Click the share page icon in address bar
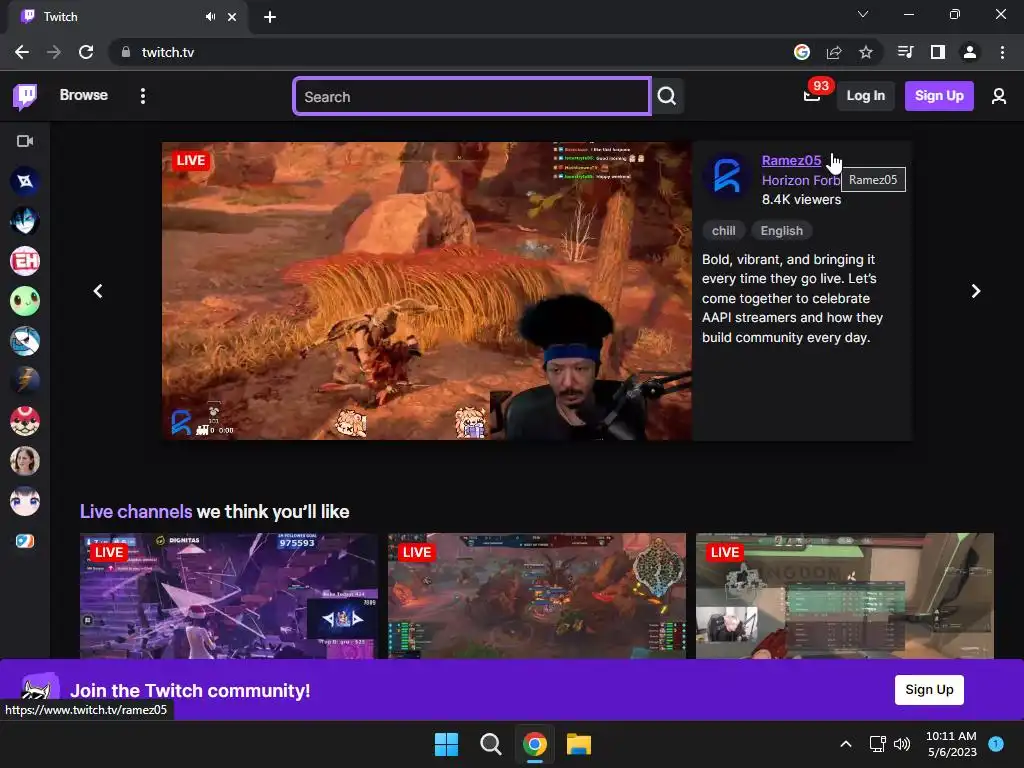Viewport: 1024px width, 768px height. click(834, 52)
